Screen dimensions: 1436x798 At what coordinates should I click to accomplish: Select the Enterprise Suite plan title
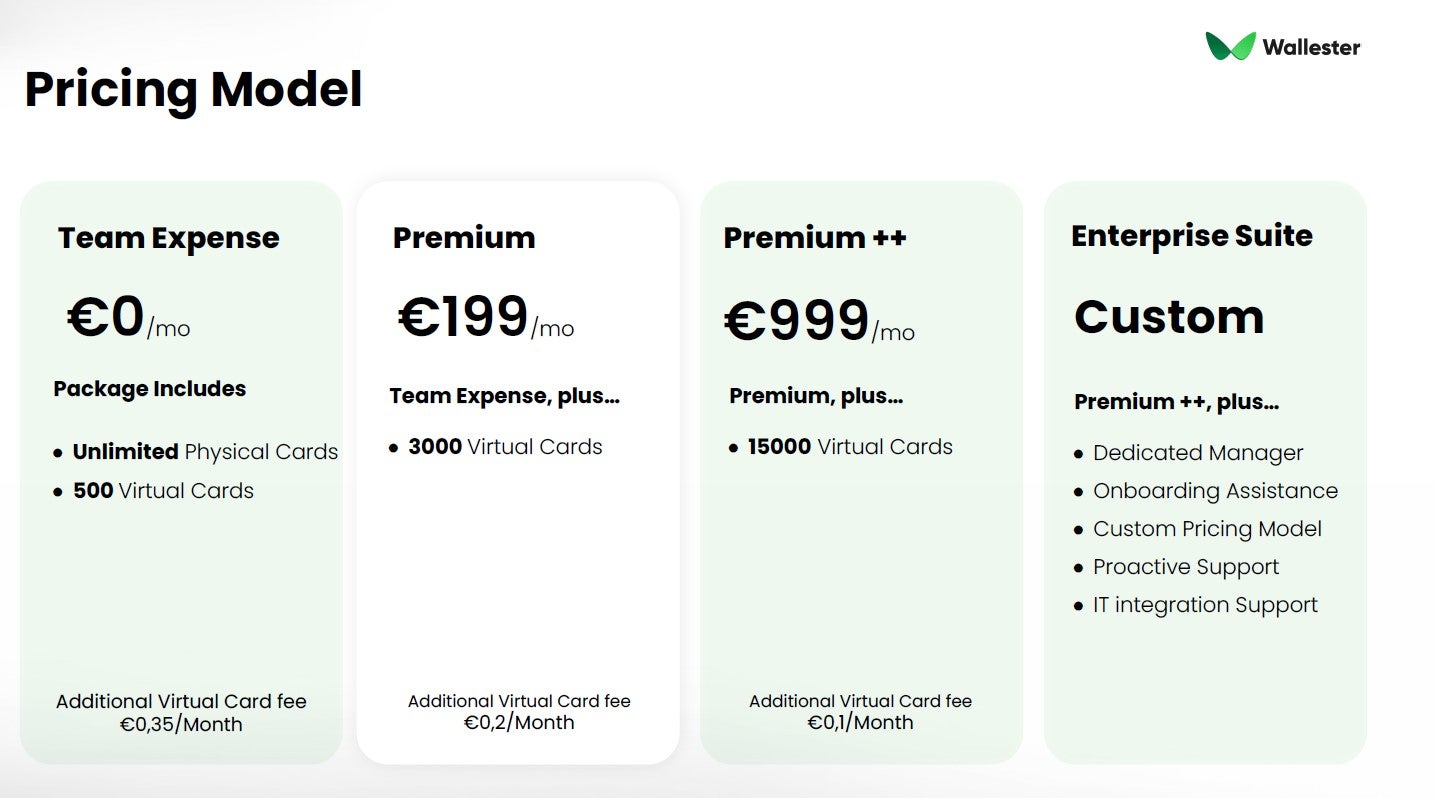(1191, 236)
